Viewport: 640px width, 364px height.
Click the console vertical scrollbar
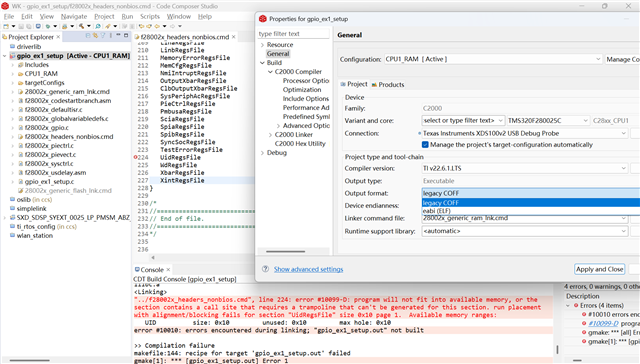pyautogui.click(x=557, y=349)
